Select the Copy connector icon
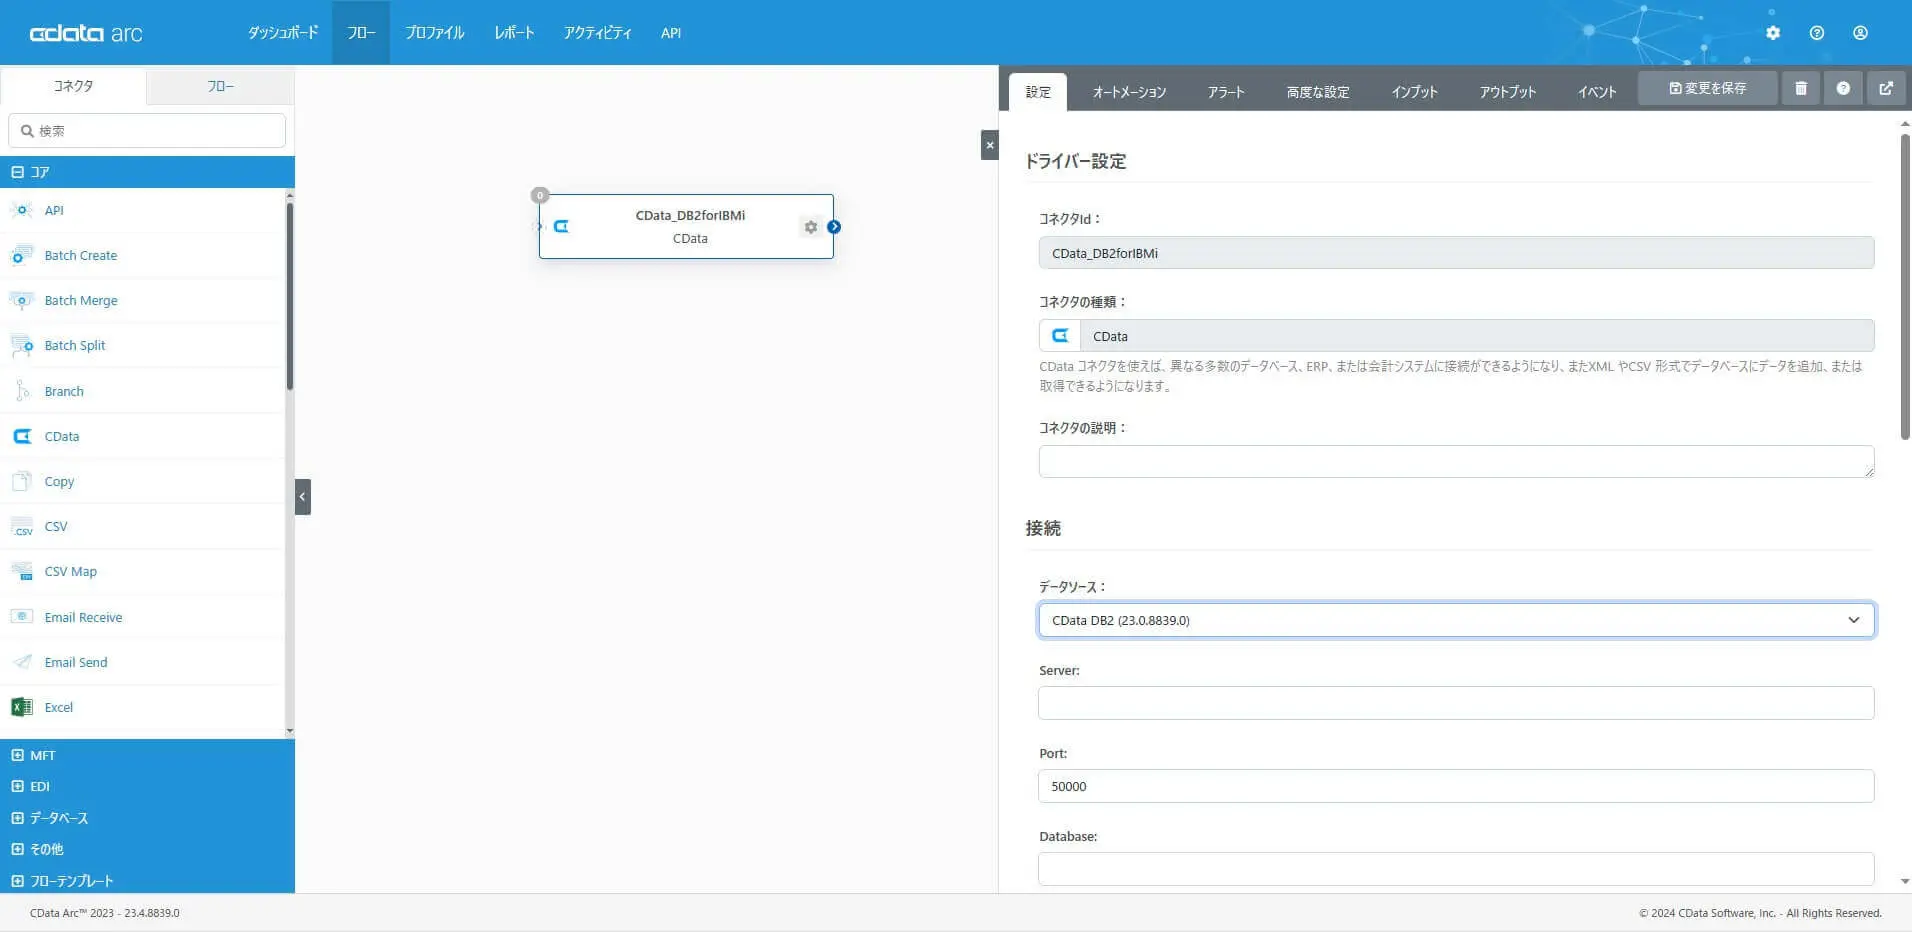The image size is (1912, 932). pos(21,481)
